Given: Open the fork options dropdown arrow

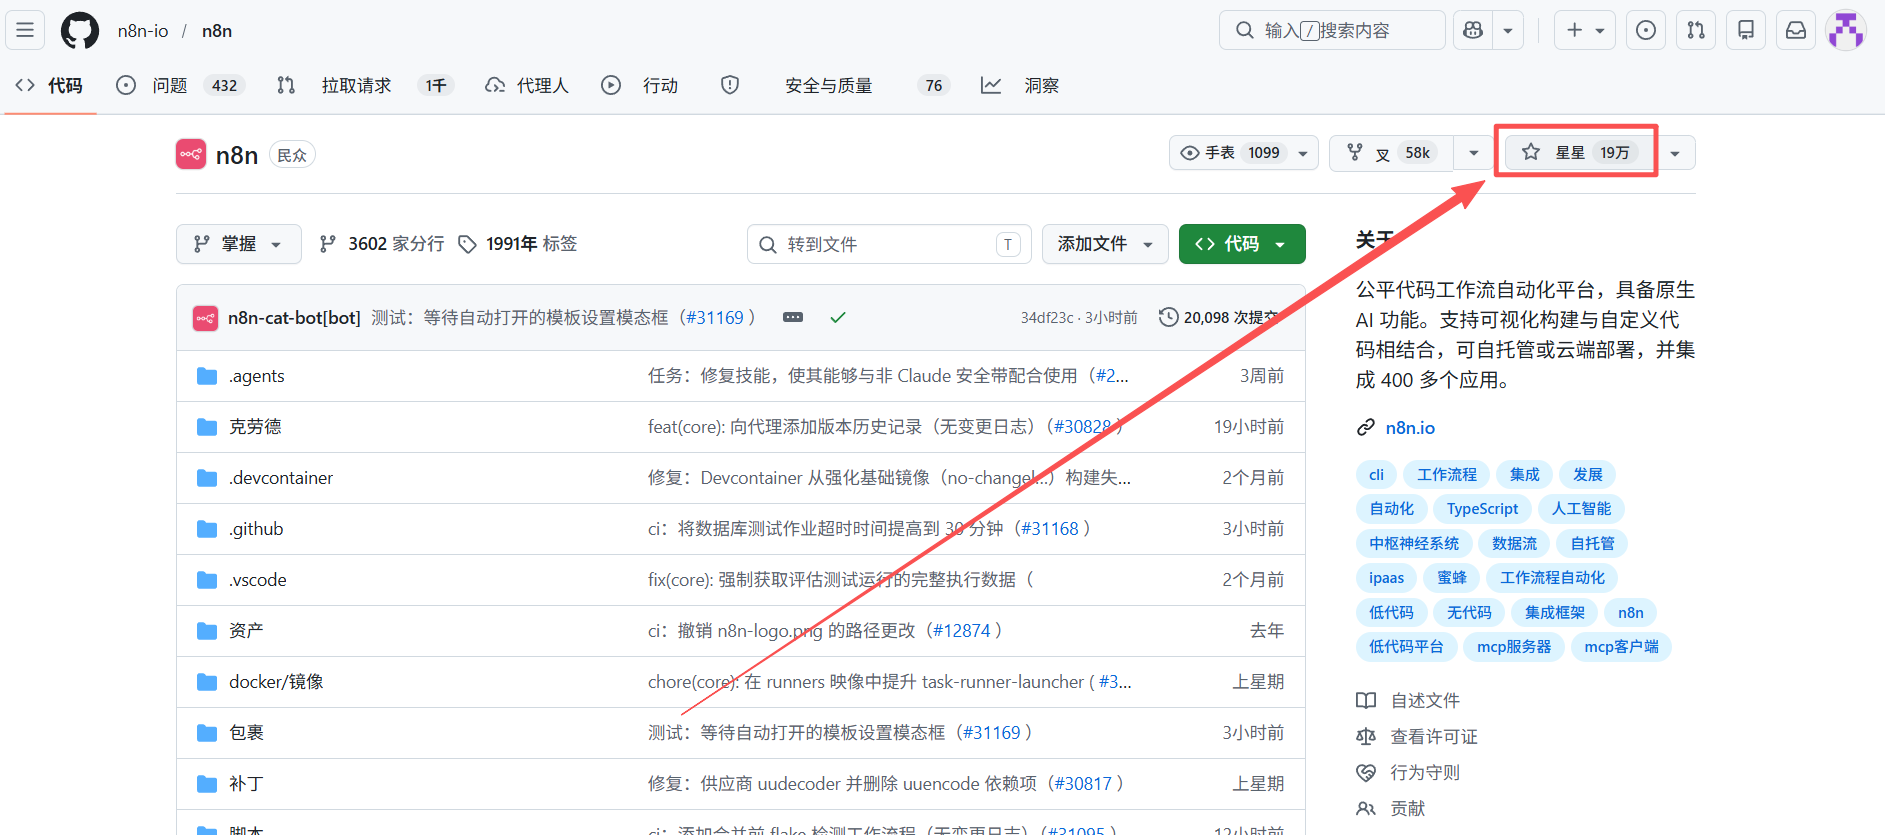Looking at the screenshot, I should [1473, 153].
